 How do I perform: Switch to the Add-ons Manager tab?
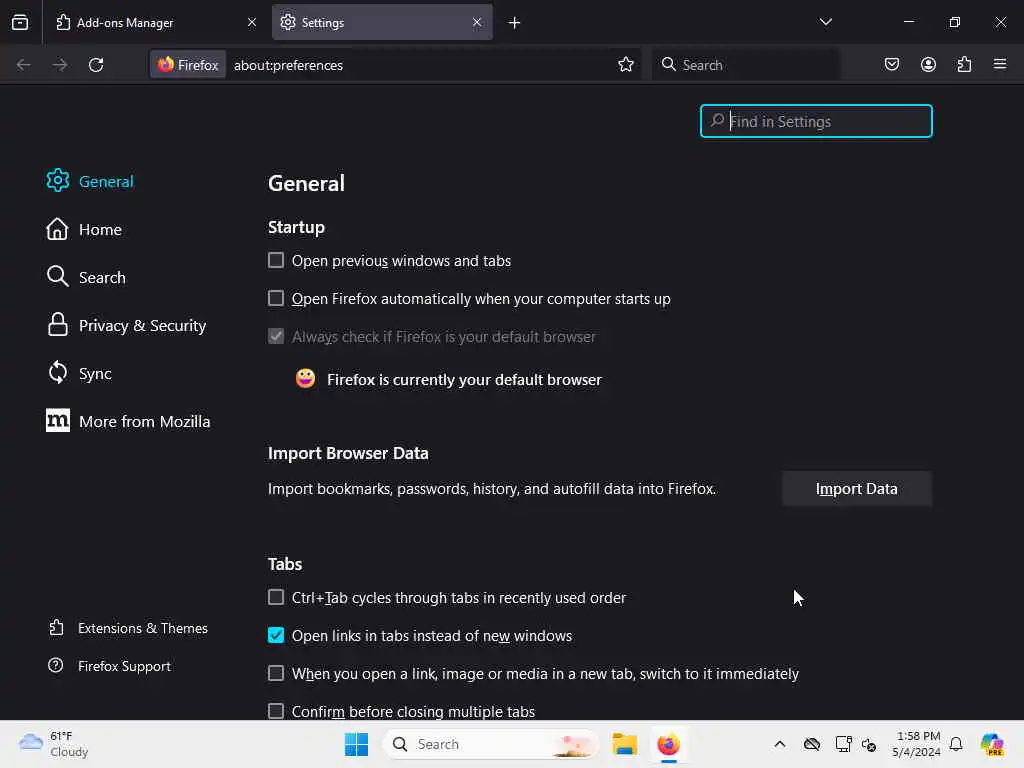point(155,22)
